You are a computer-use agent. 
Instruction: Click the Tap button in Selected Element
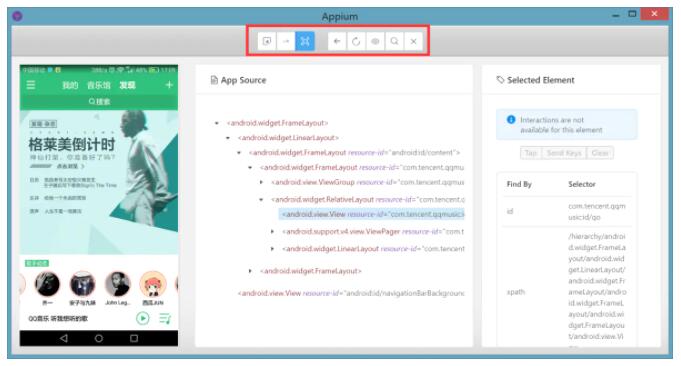tap(531, 153)
